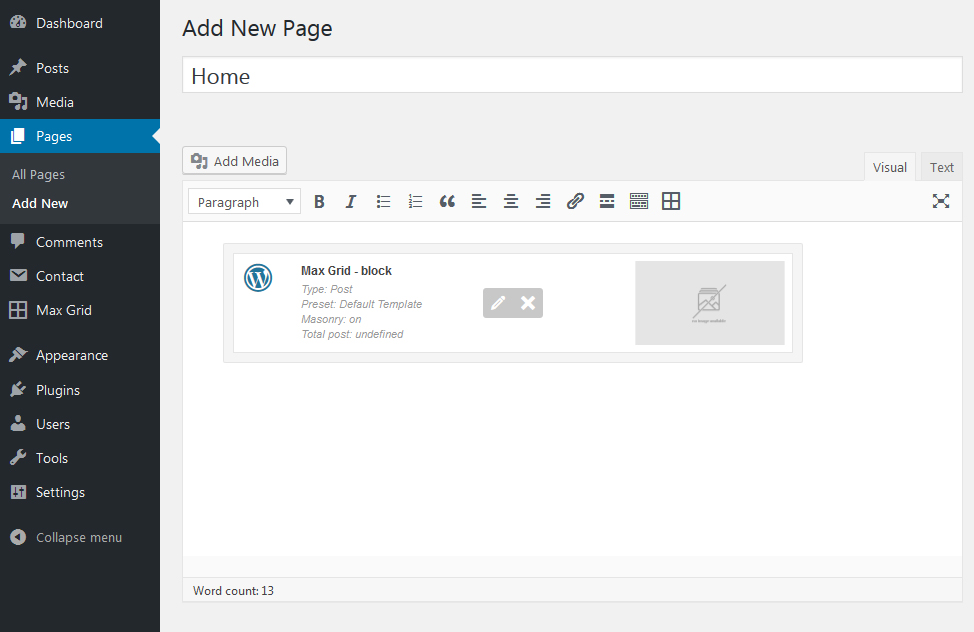Align text right

point(543,201)
